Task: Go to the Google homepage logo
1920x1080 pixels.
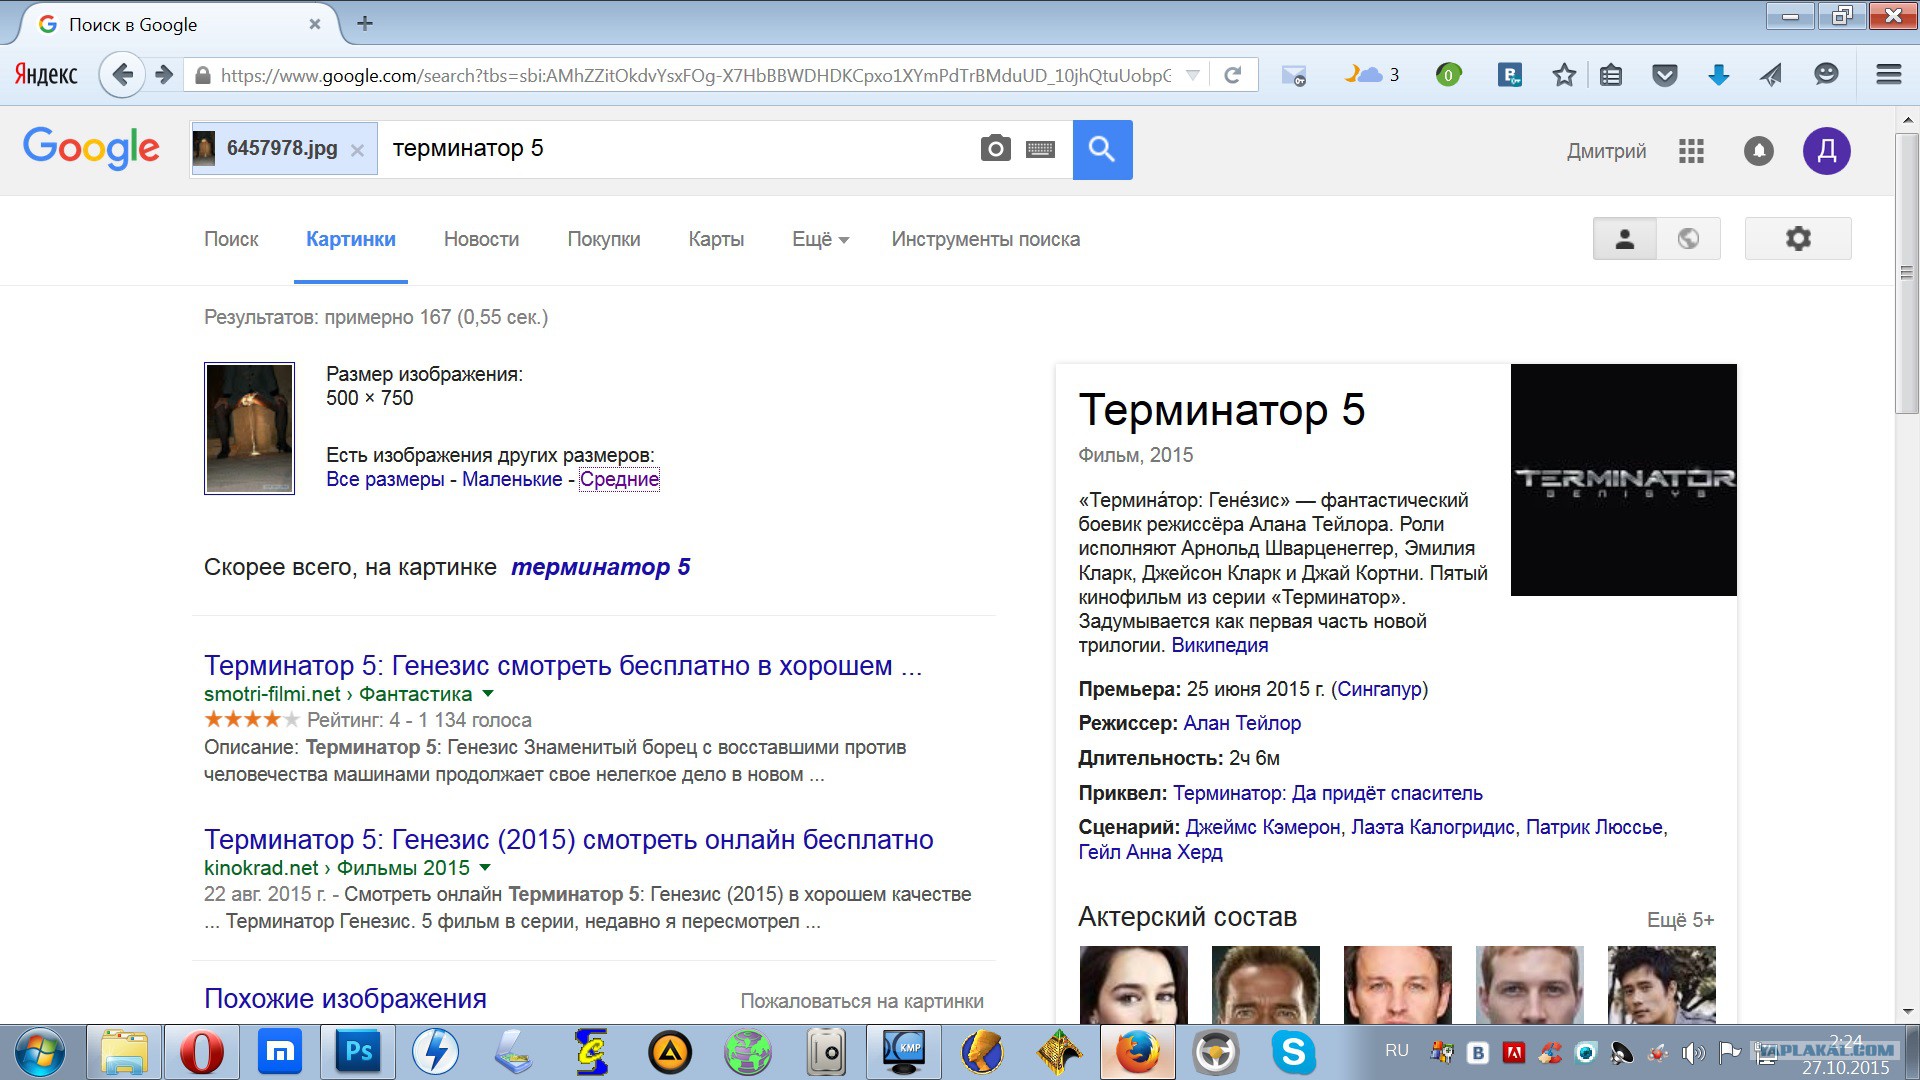Action: tap(91, 149)
